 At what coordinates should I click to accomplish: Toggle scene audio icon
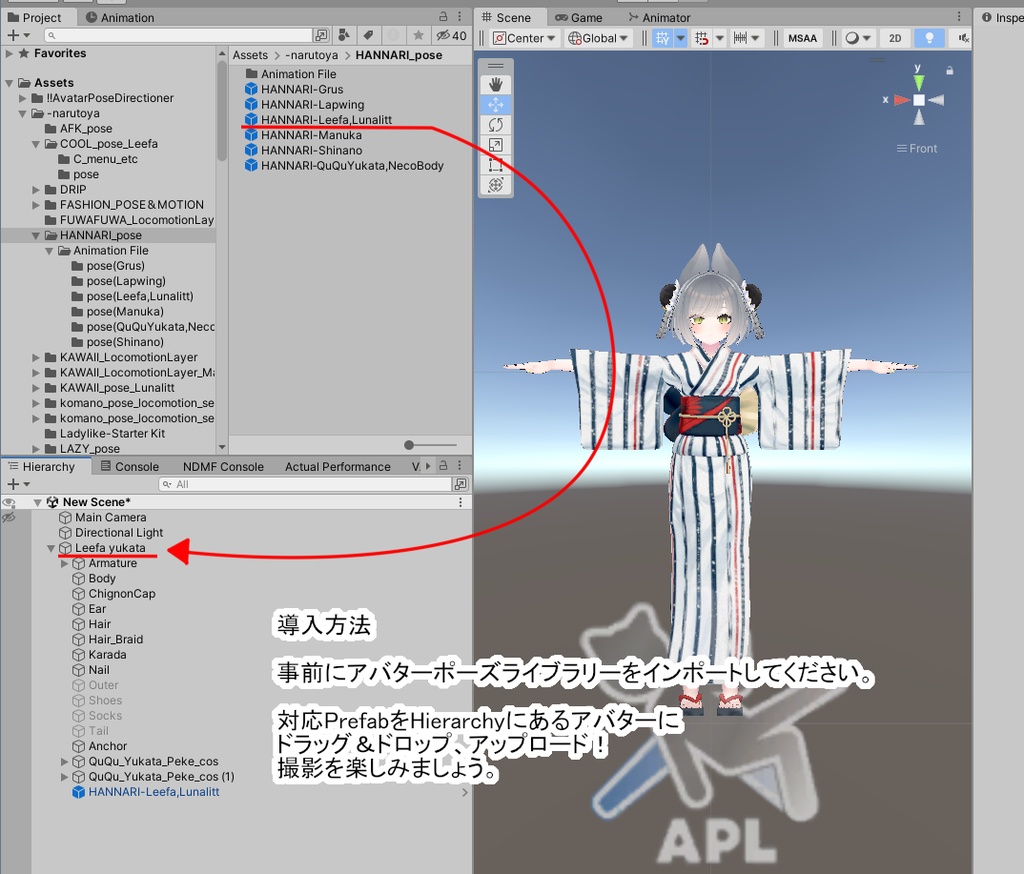tap(963, 38)
